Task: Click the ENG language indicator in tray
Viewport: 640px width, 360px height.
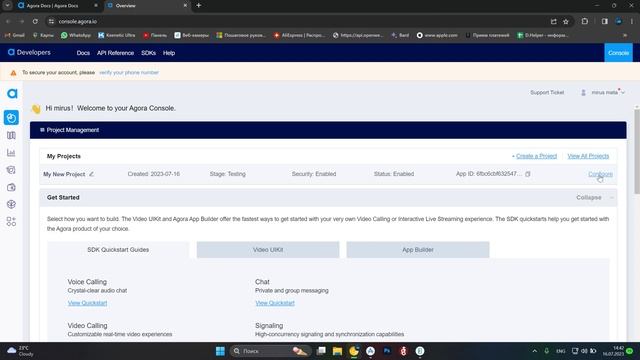Action: pos(561,351)
